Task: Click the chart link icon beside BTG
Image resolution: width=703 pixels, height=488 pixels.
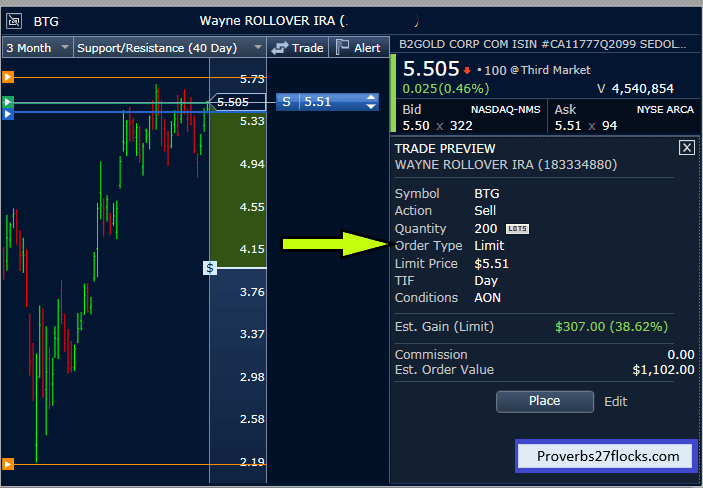Action: pyautogui.click(x=14, y=20)
